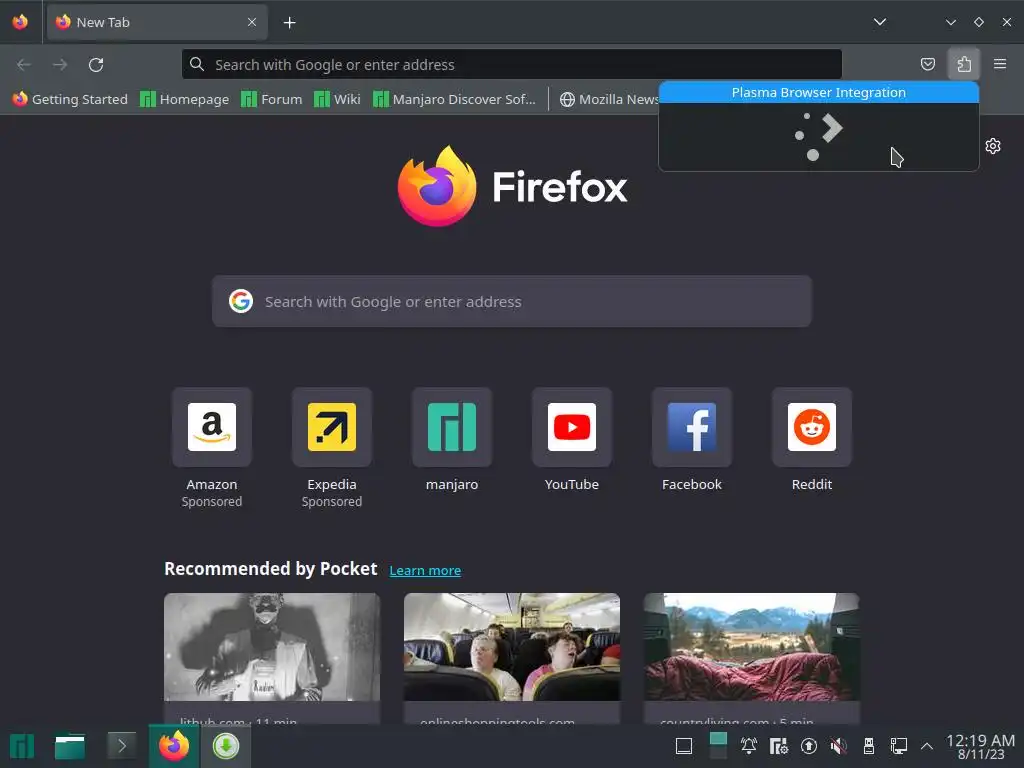Click the Google search box on page
The height and width of the screenshot is (768, 1024).
click(x=511, y=302)
